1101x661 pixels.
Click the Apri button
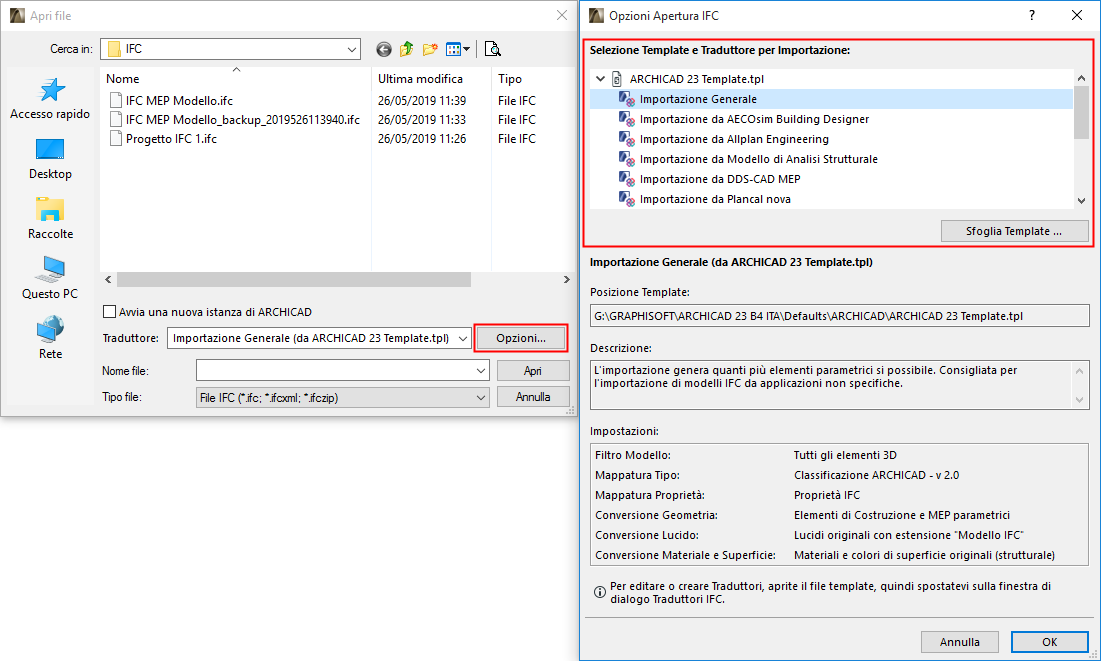tap(533, 371)
